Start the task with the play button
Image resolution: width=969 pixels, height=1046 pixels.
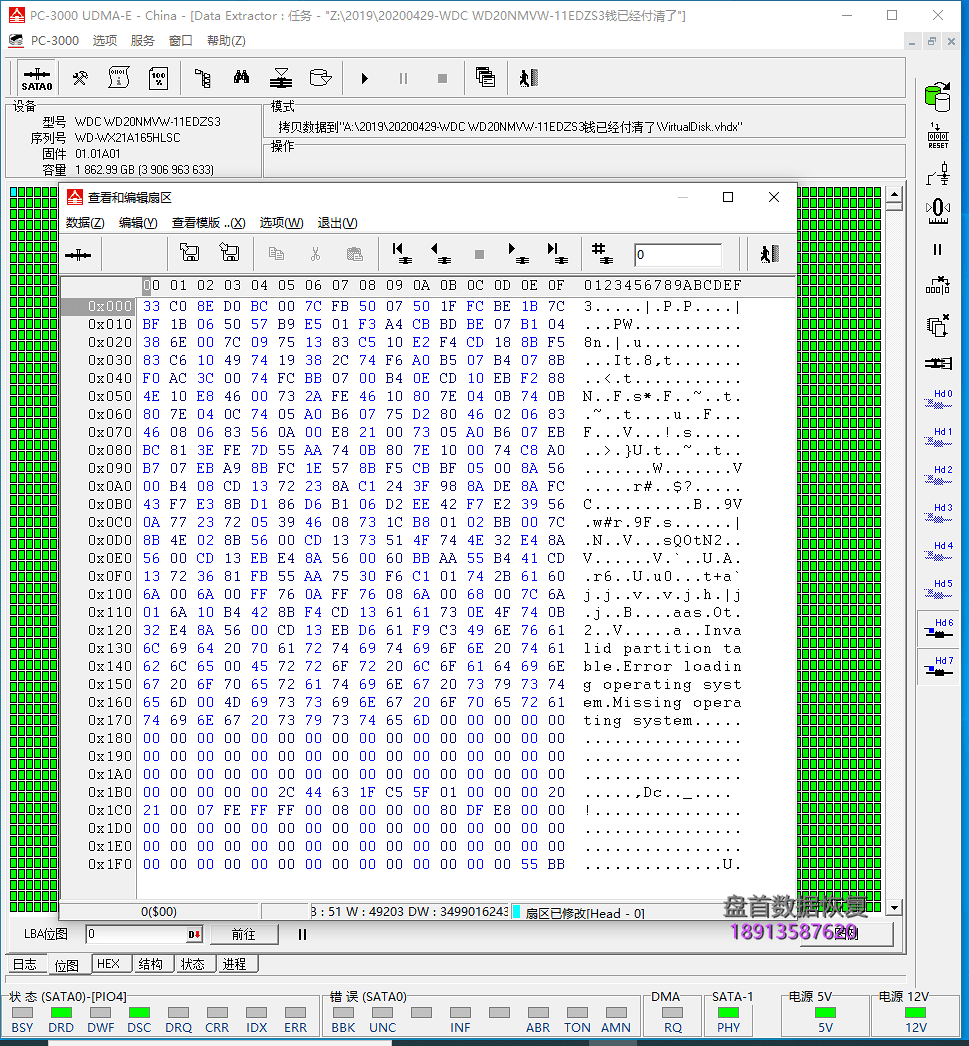[x=364, y=79]
